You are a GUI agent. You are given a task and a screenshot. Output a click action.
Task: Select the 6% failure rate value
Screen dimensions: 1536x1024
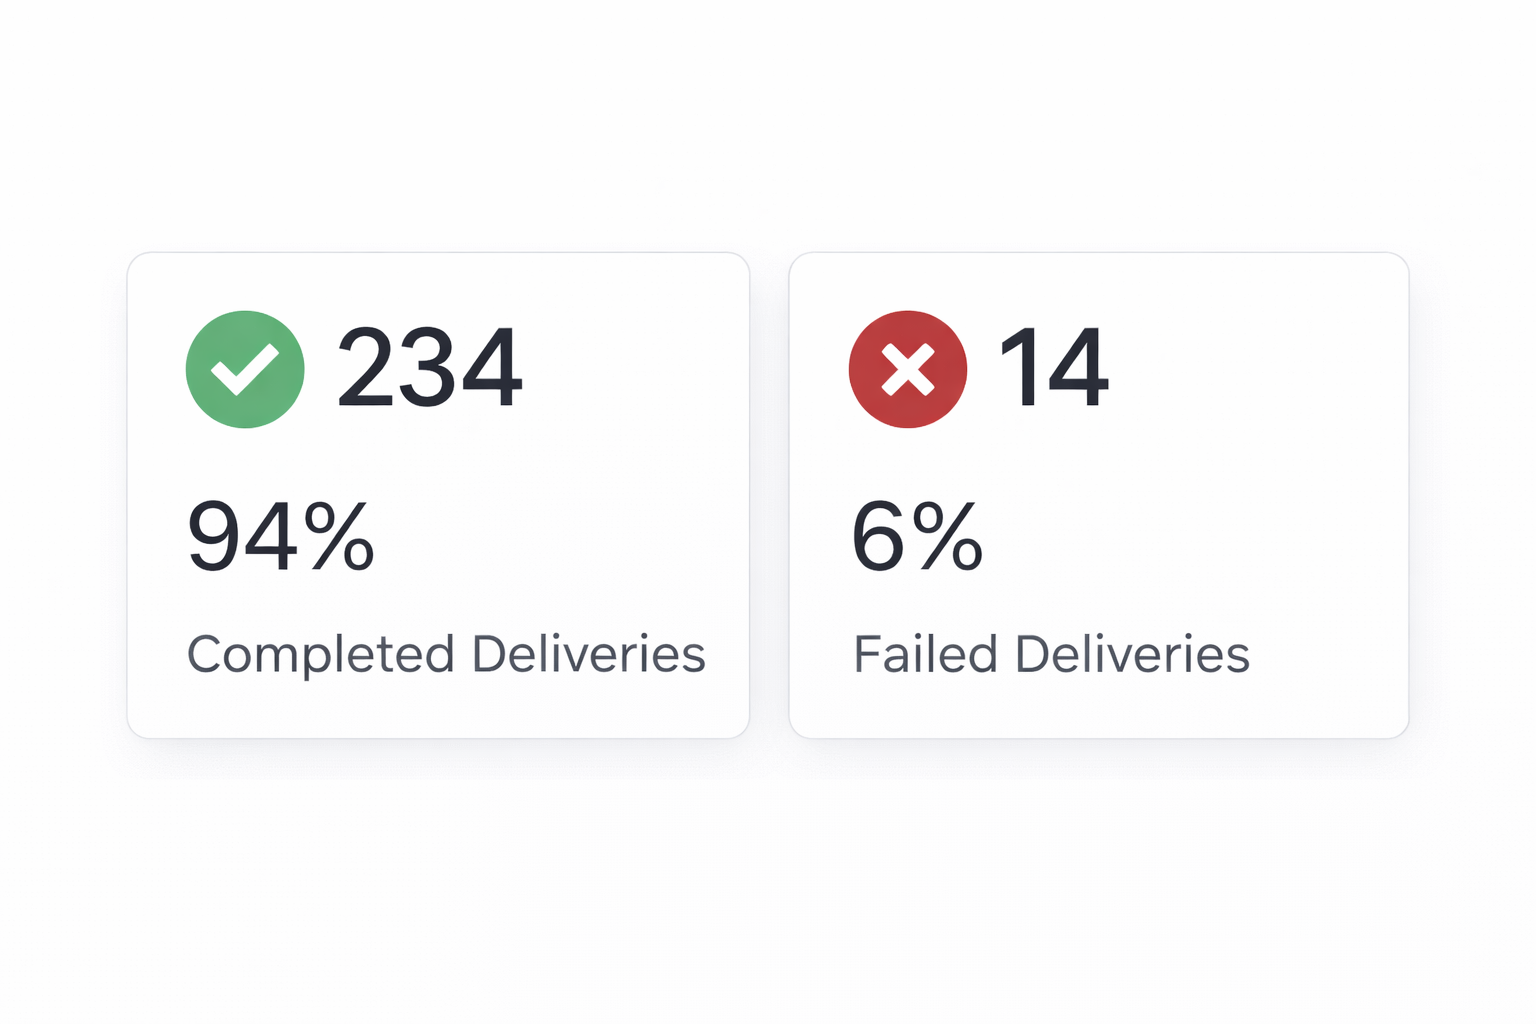click(918, 538)
